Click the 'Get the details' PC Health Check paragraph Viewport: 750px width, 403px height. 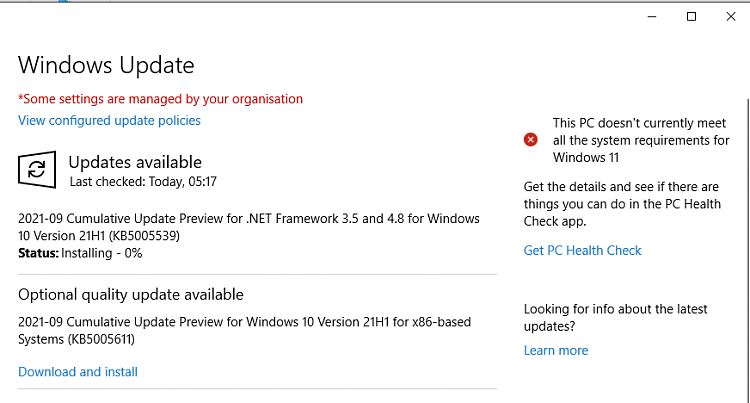622,204
